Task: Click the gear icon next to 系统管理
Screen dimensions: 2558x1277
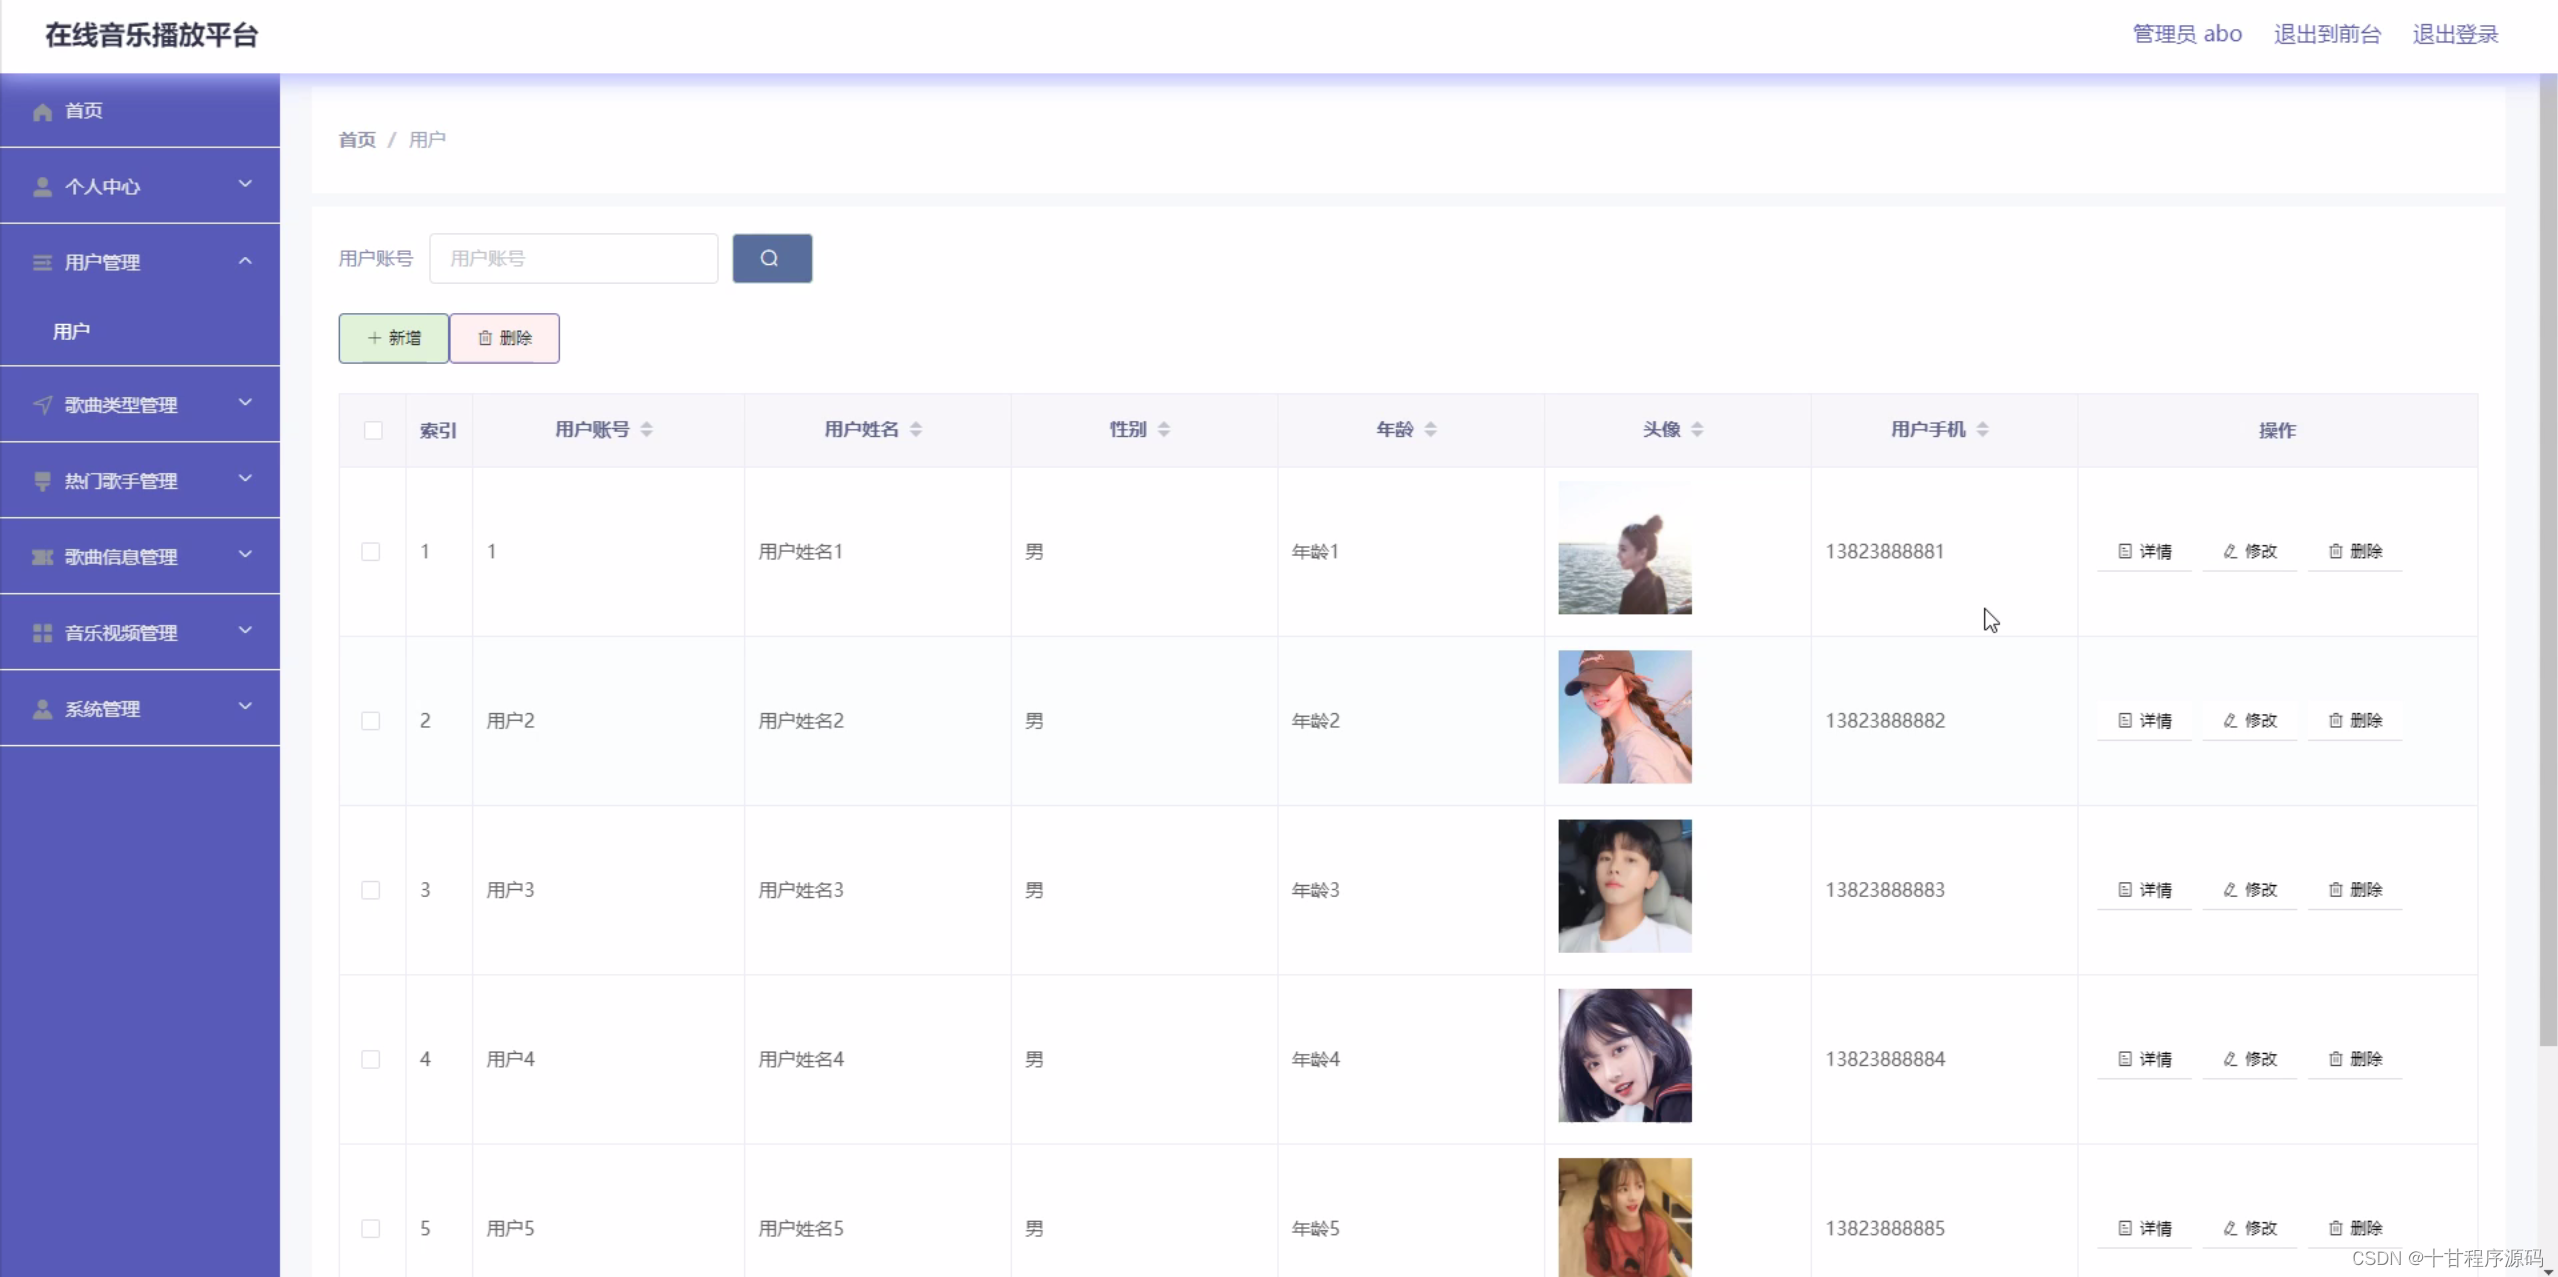Action: pos(41,709)
